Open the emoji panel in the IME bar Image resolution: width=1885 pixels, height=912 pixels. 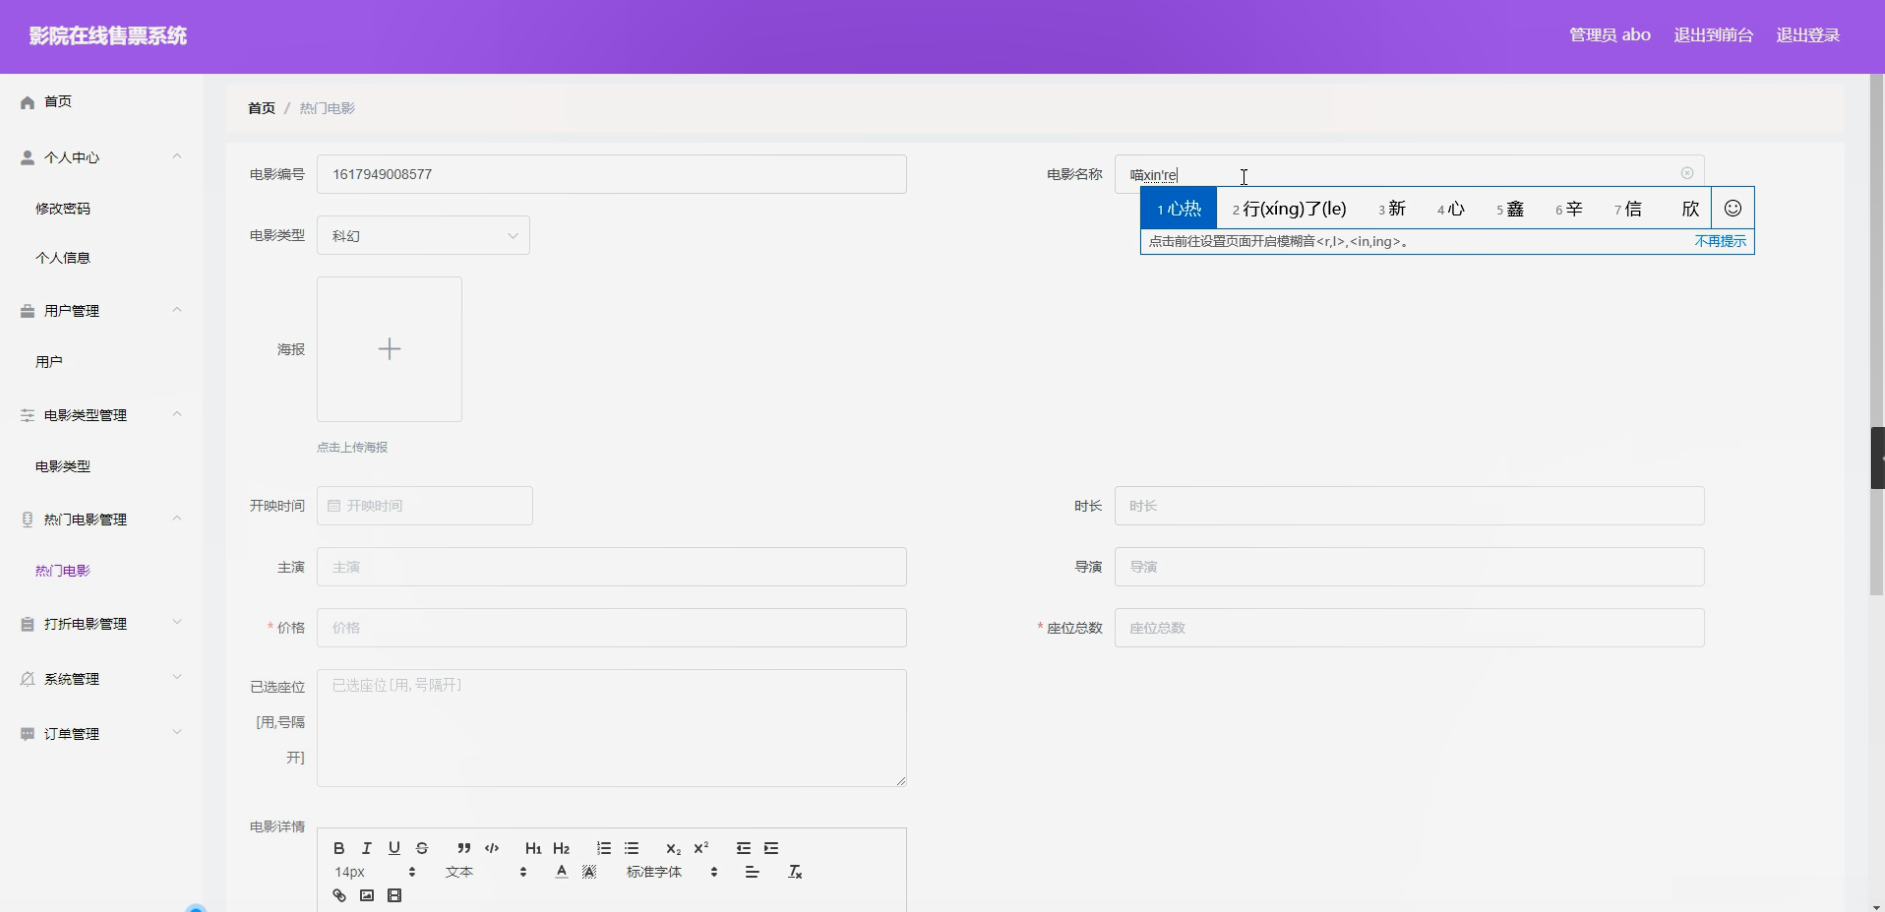[1733, 208]
